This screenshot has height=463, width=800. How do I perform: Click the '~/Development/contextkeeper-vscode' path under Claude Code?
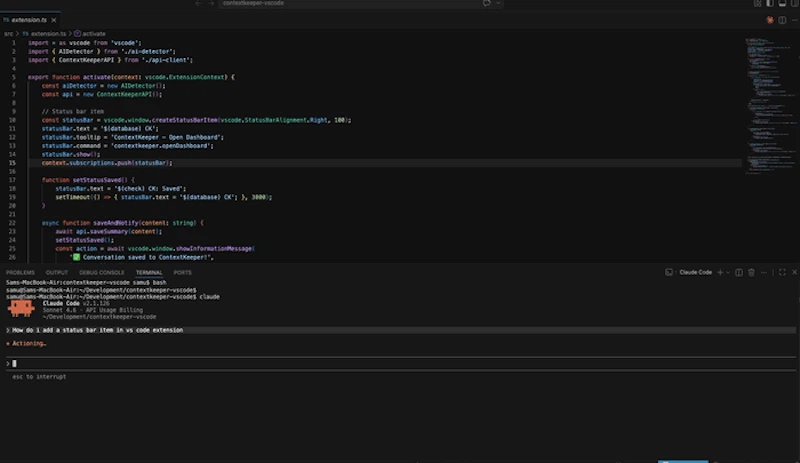tap(99, 316)
